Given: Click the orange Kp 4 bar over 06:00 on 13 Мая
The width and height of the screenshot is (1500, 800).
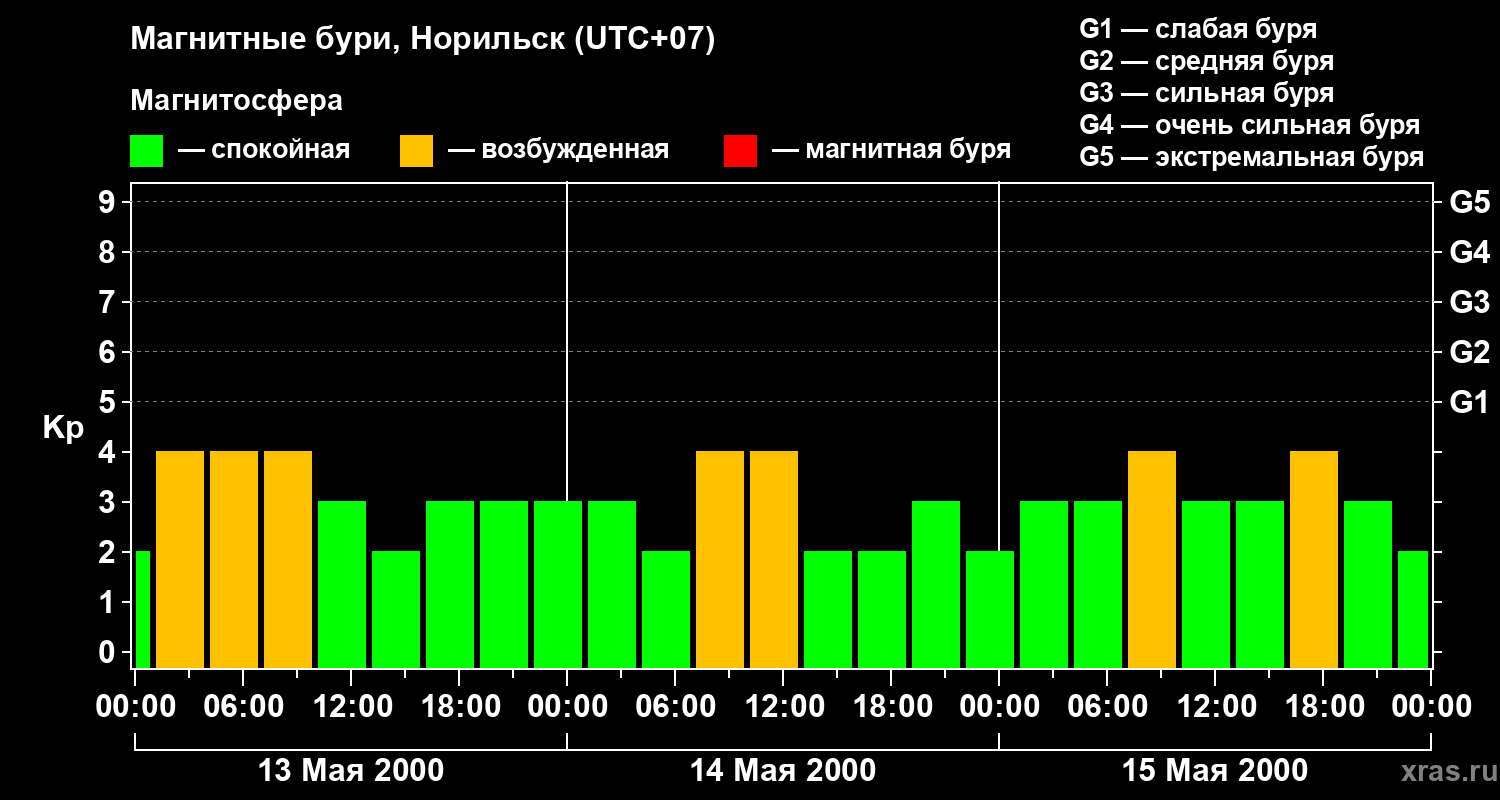Looking at the screenshot, I should point(234,559).
